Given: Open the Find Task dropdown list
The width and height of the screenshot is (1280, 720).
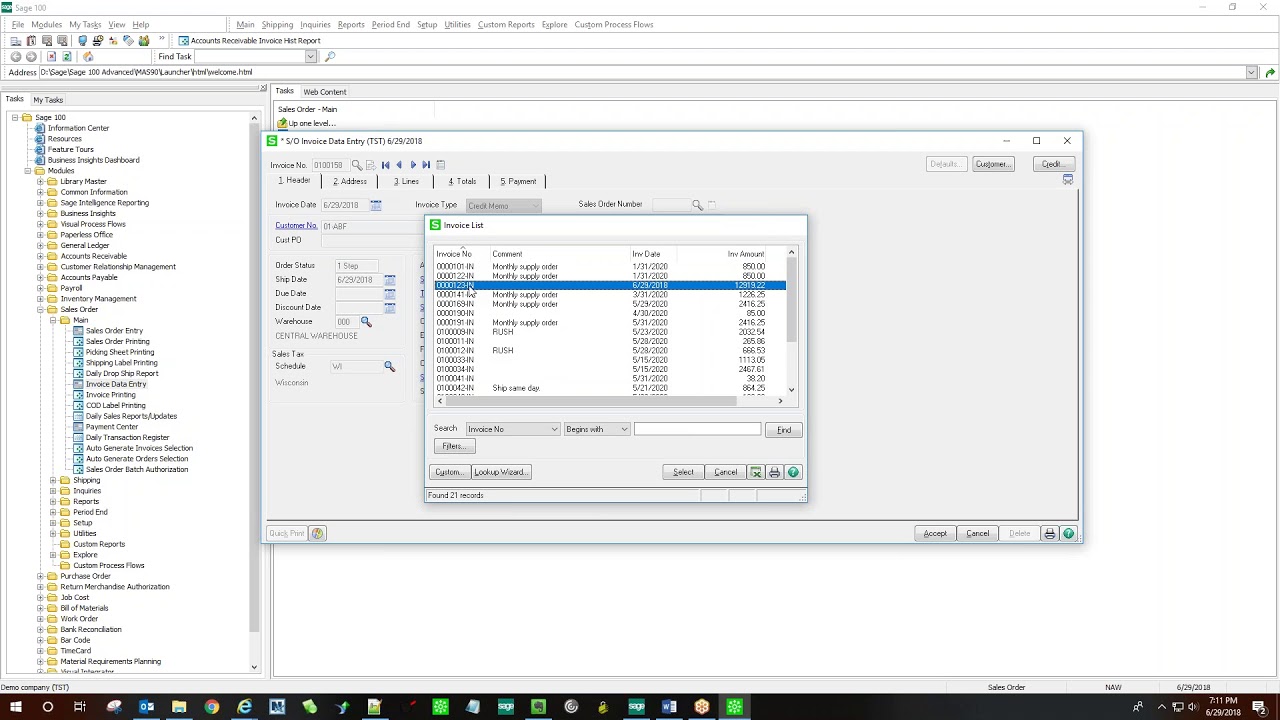Looking at the screenshot, I should (311, 57).
